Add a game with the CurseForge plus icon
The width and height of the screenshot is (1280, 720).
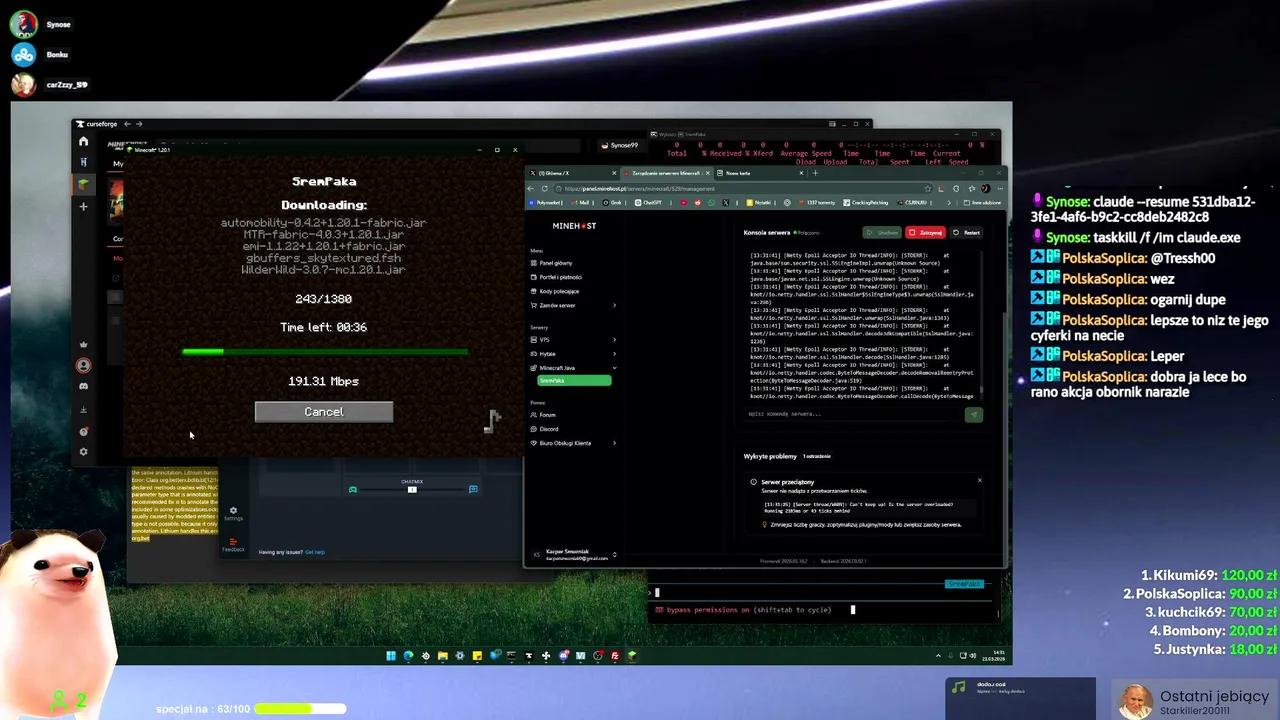pos(83,206)
